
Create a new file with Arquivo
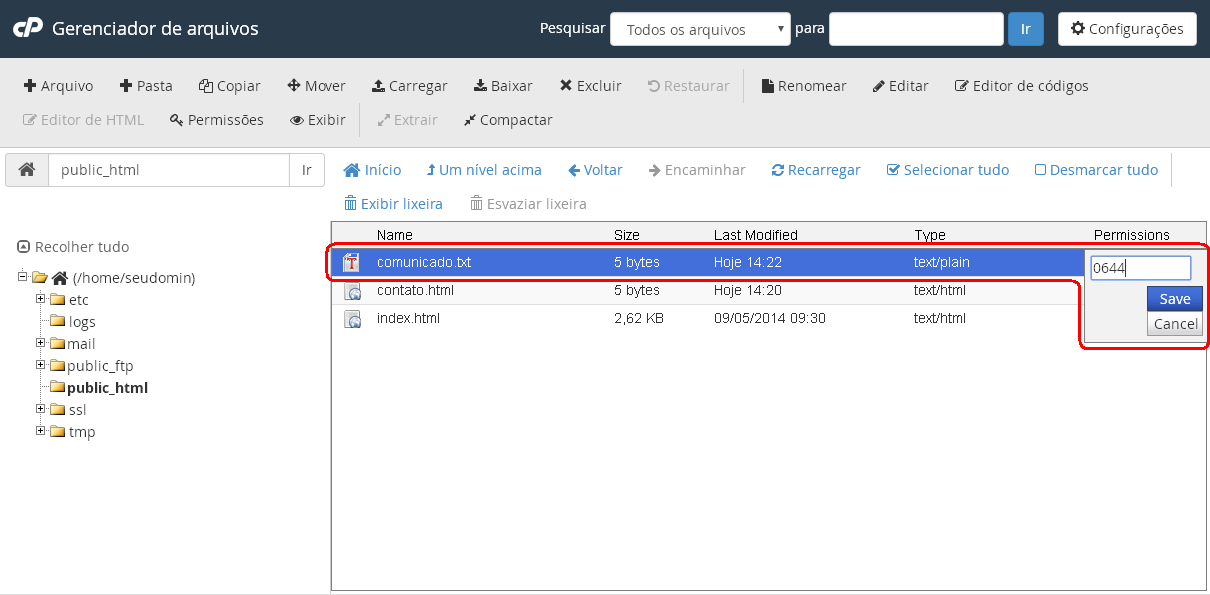tap(58, 86)
